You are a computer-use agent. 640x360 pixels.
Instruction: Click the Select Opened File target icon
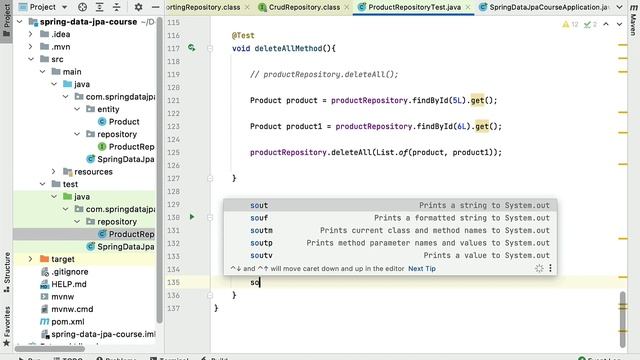(82, 7)
